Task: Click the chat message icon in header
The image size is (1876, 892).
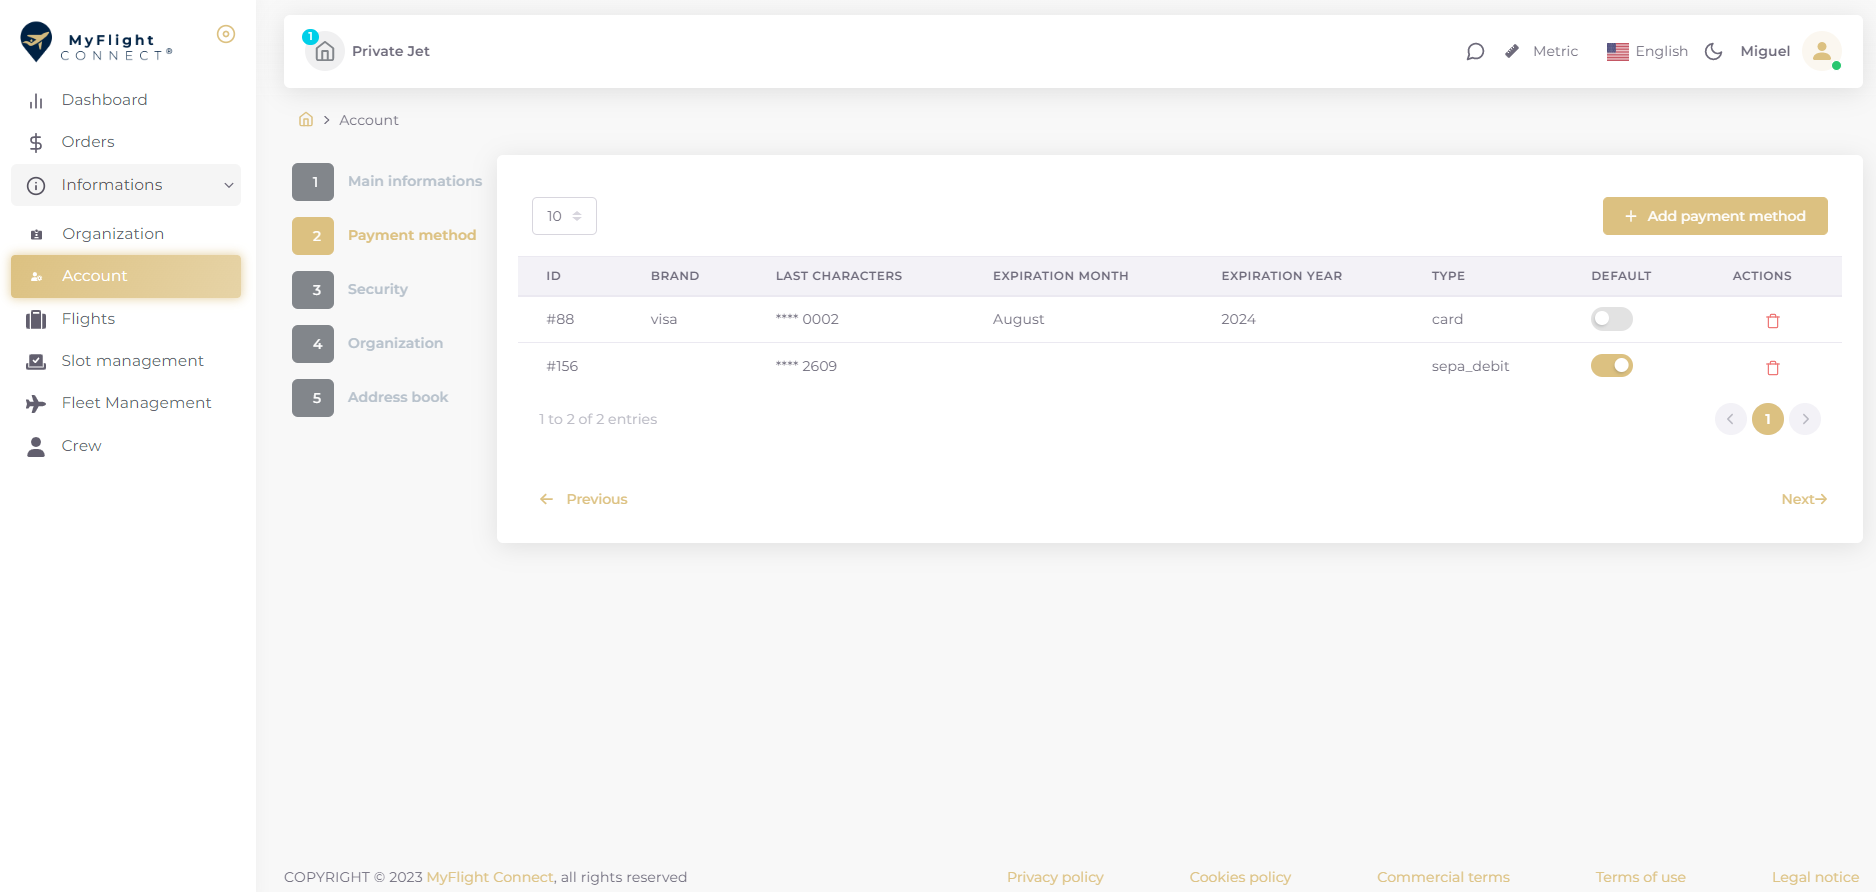Action: [x=1475, y=52]
